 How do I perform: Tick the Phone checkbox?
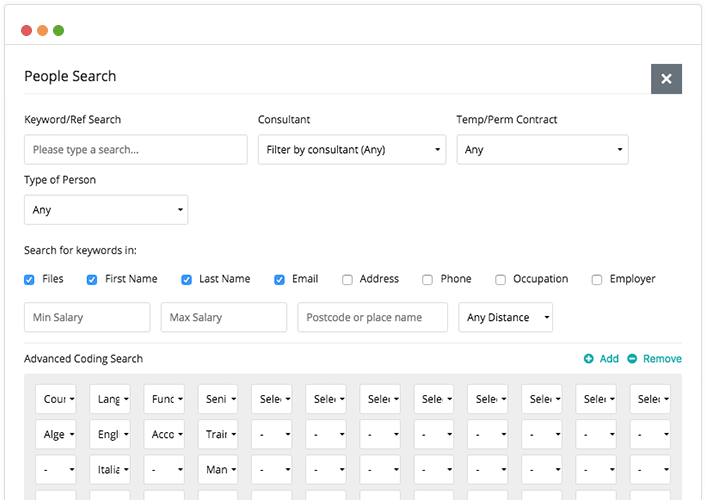[427, 280]
